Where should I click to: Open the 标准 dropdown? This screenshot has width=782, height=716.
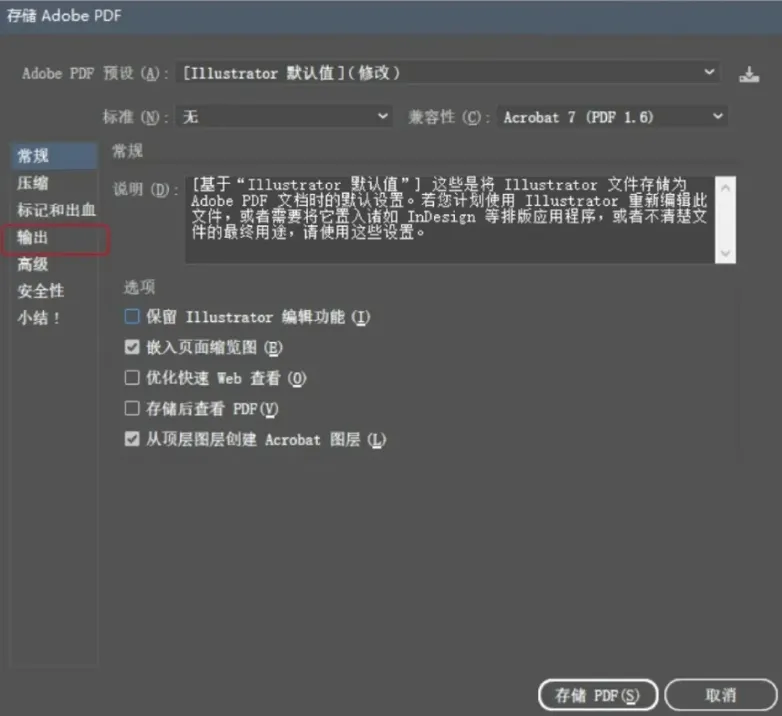coord(284,117)
